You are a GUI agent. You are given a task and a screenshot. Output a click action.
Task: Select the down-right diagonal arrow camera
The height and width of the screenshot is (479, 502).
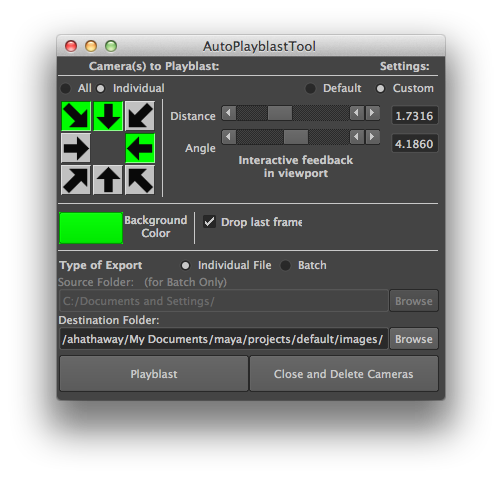click(76, 116)
